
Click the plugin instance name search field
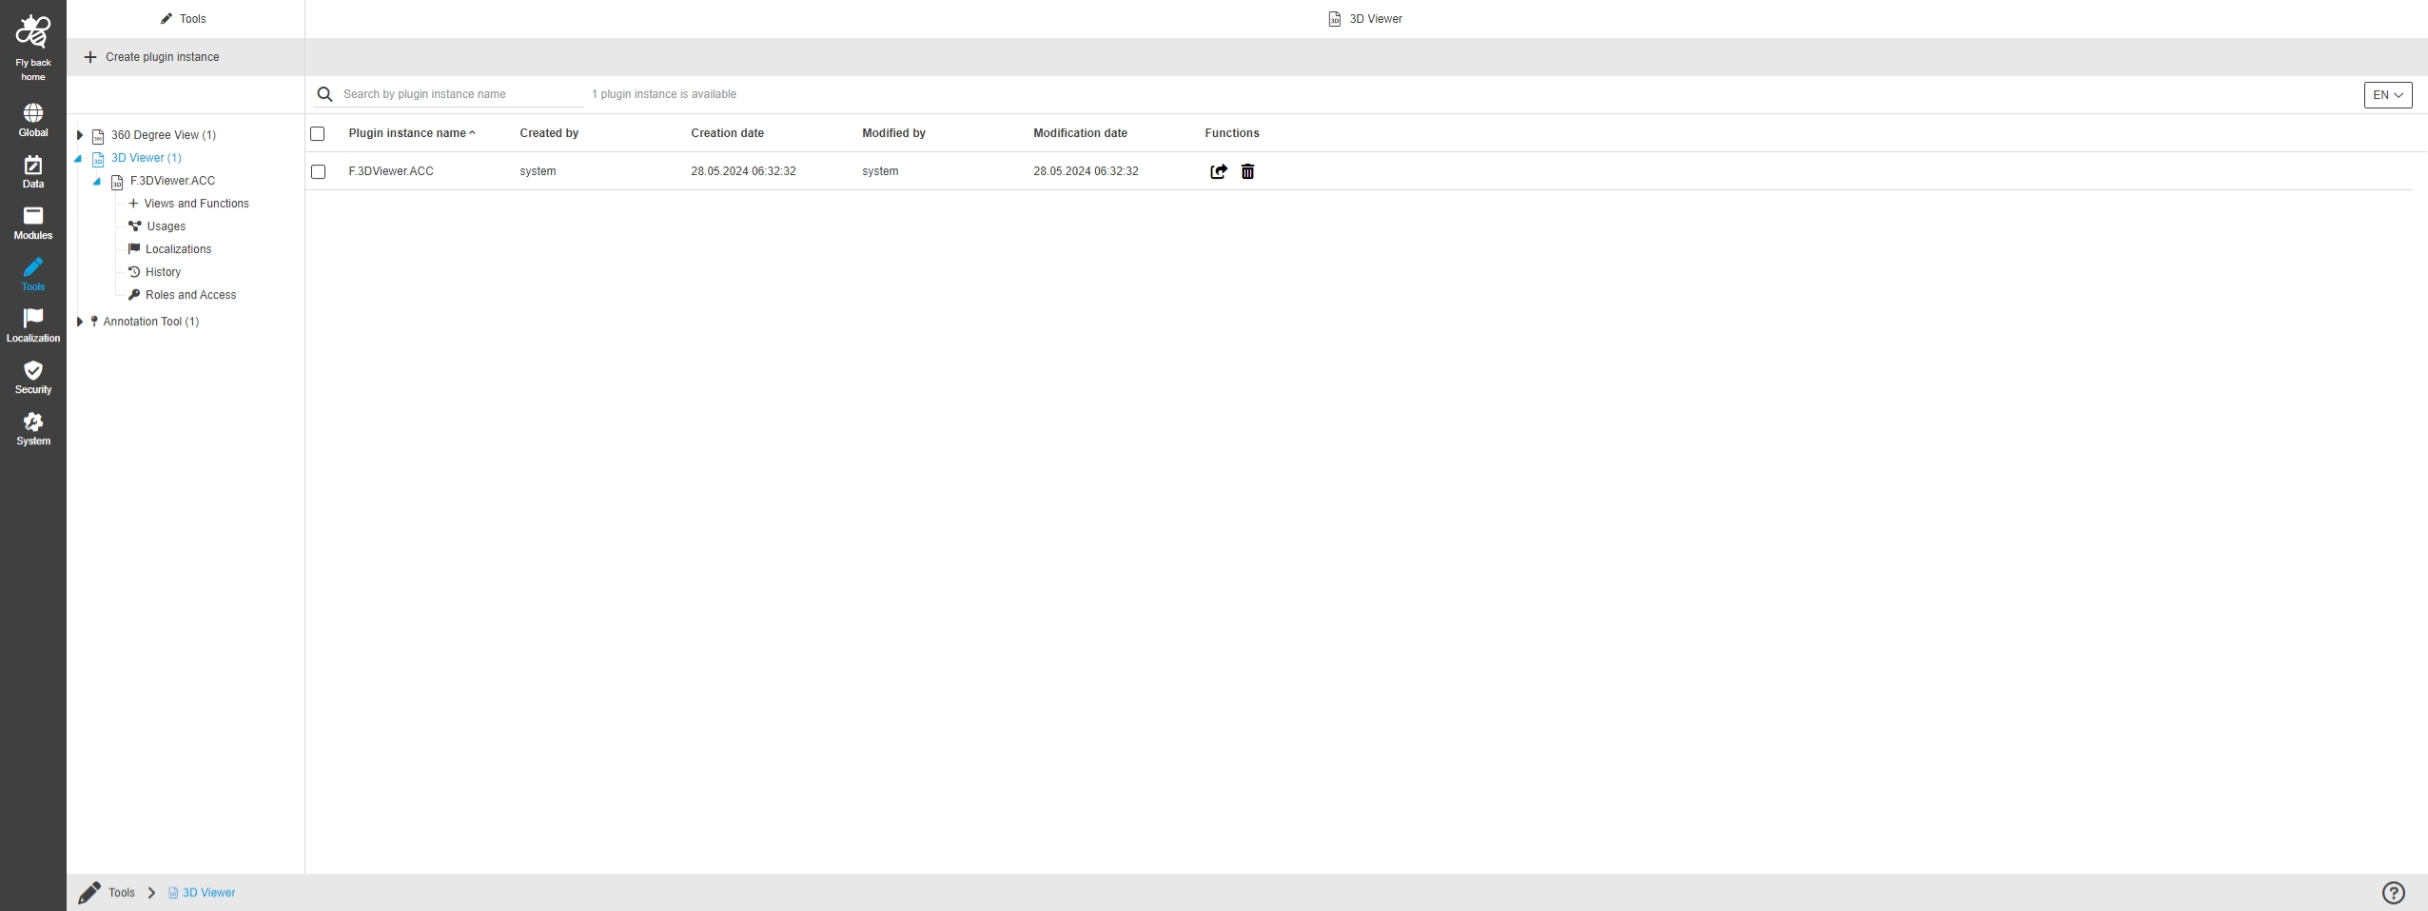(x=461, y=94)
